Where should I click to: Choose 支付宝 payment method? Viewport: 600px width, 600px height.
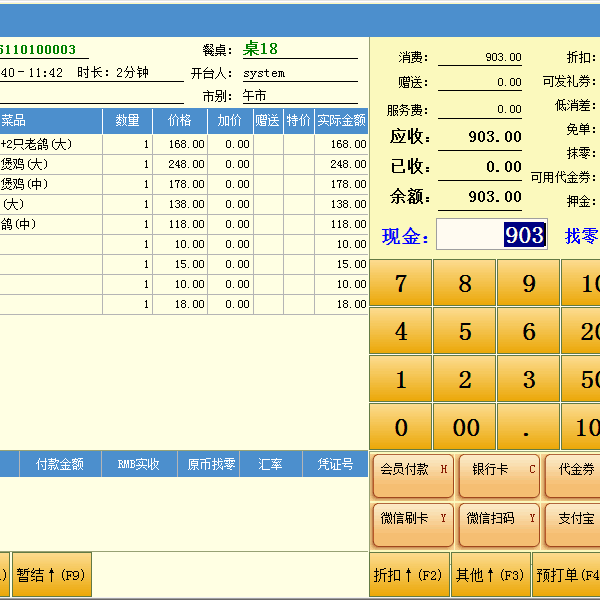[x=573, y=525]
